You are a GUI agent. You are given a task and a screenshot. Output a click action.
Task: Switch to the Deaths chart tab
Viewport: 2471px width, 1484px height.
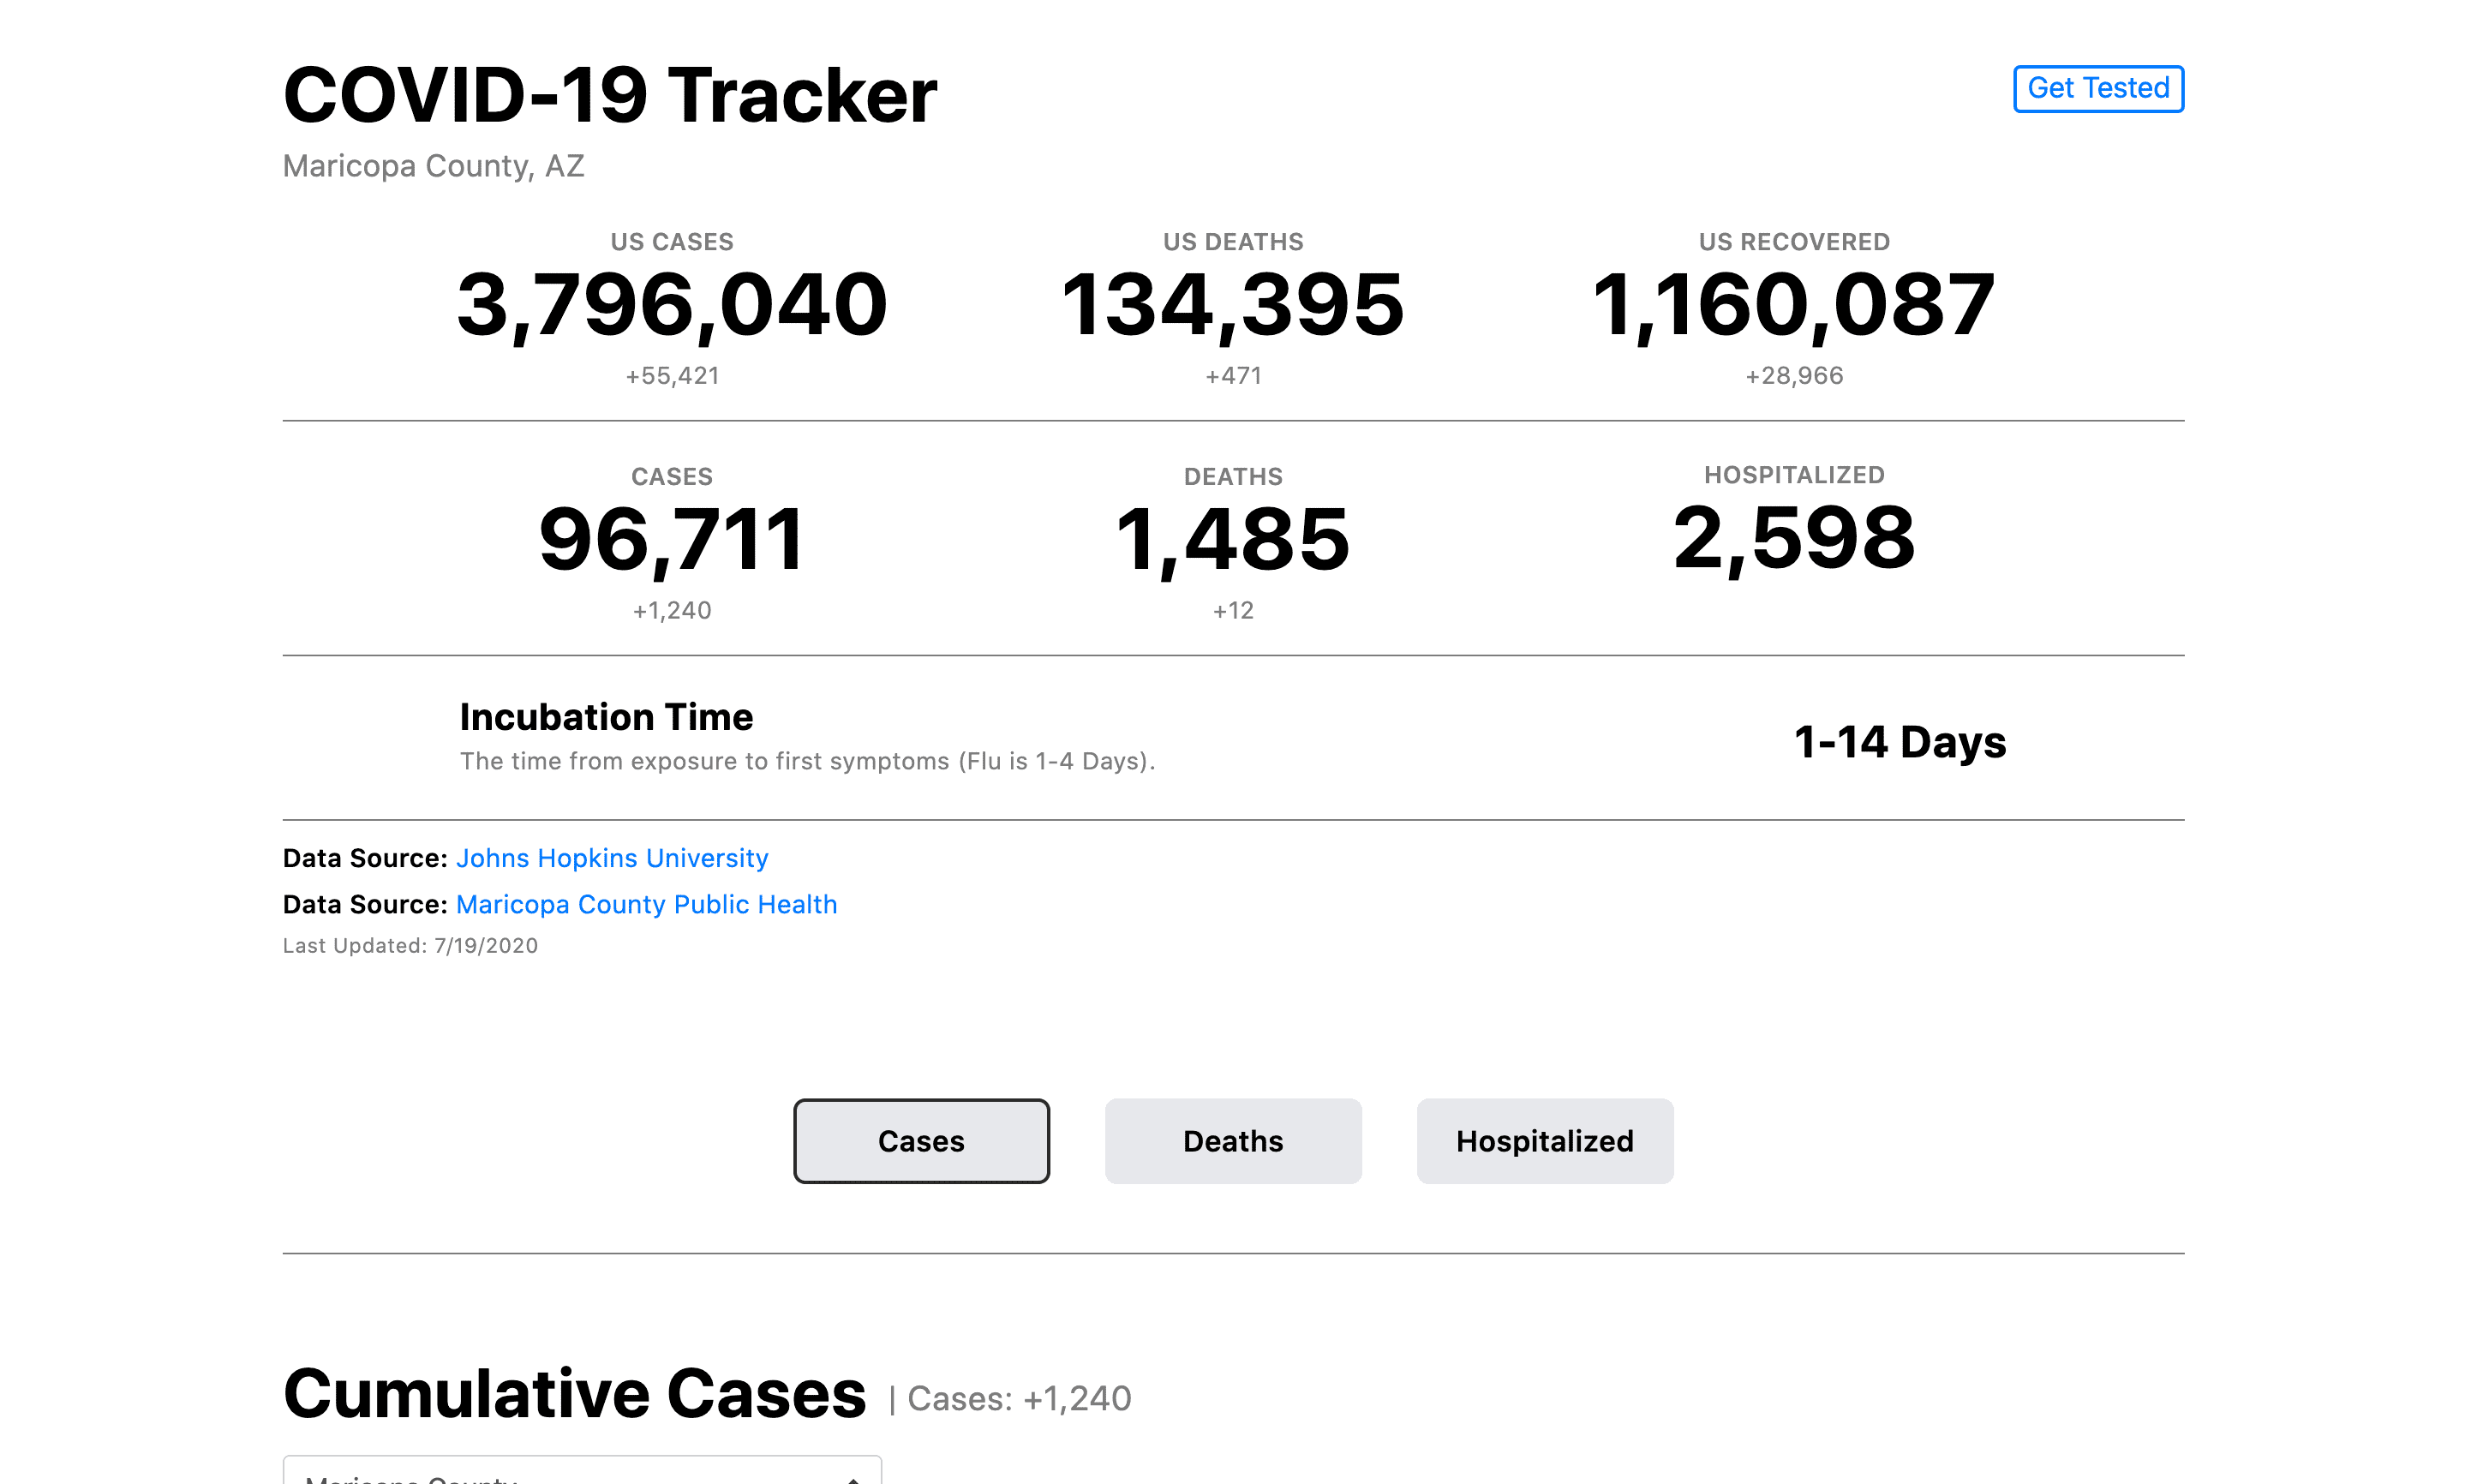(x=1233, y=1141)
